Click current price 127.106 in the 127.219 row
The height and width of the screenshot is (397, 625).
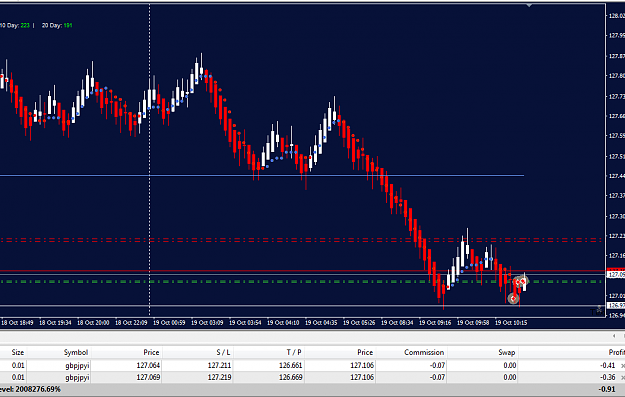click(x=362, y=377)
